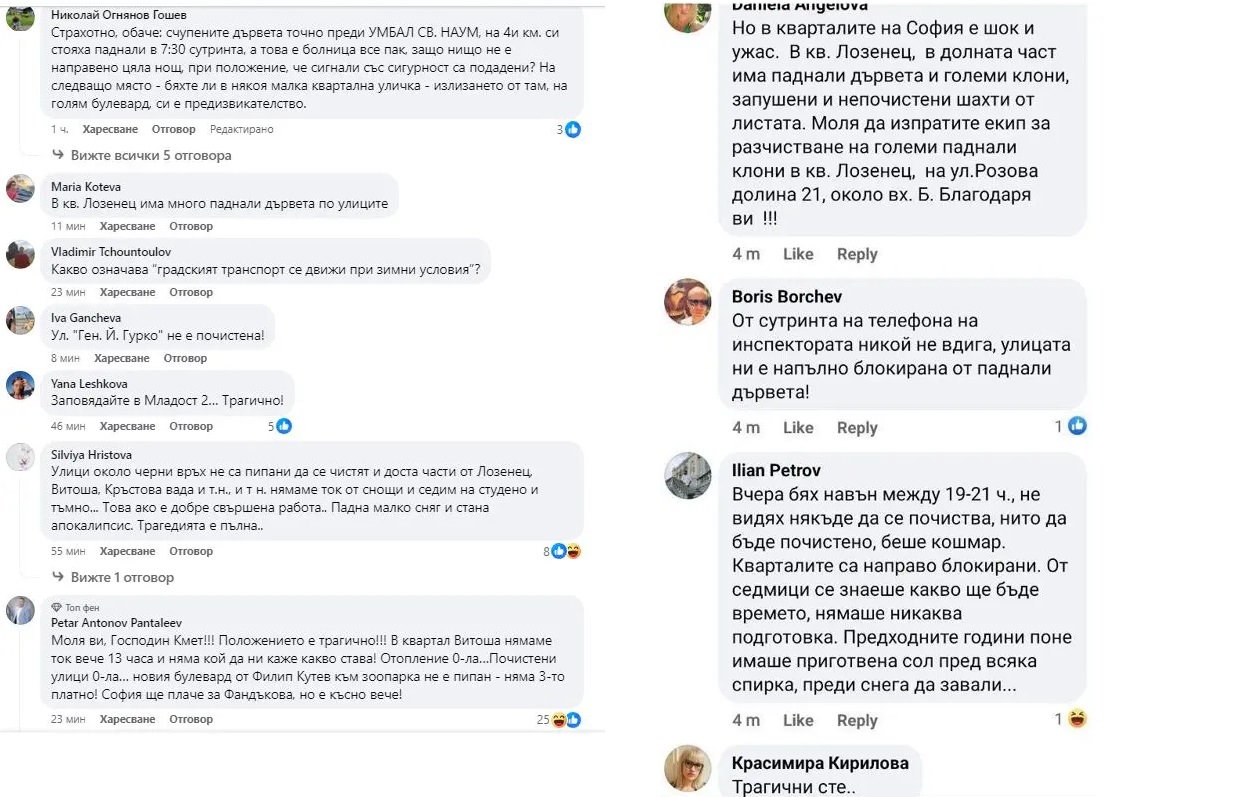Open Boris Borchev's profile picture
The image size is (1248, 797).
point(688,301)
